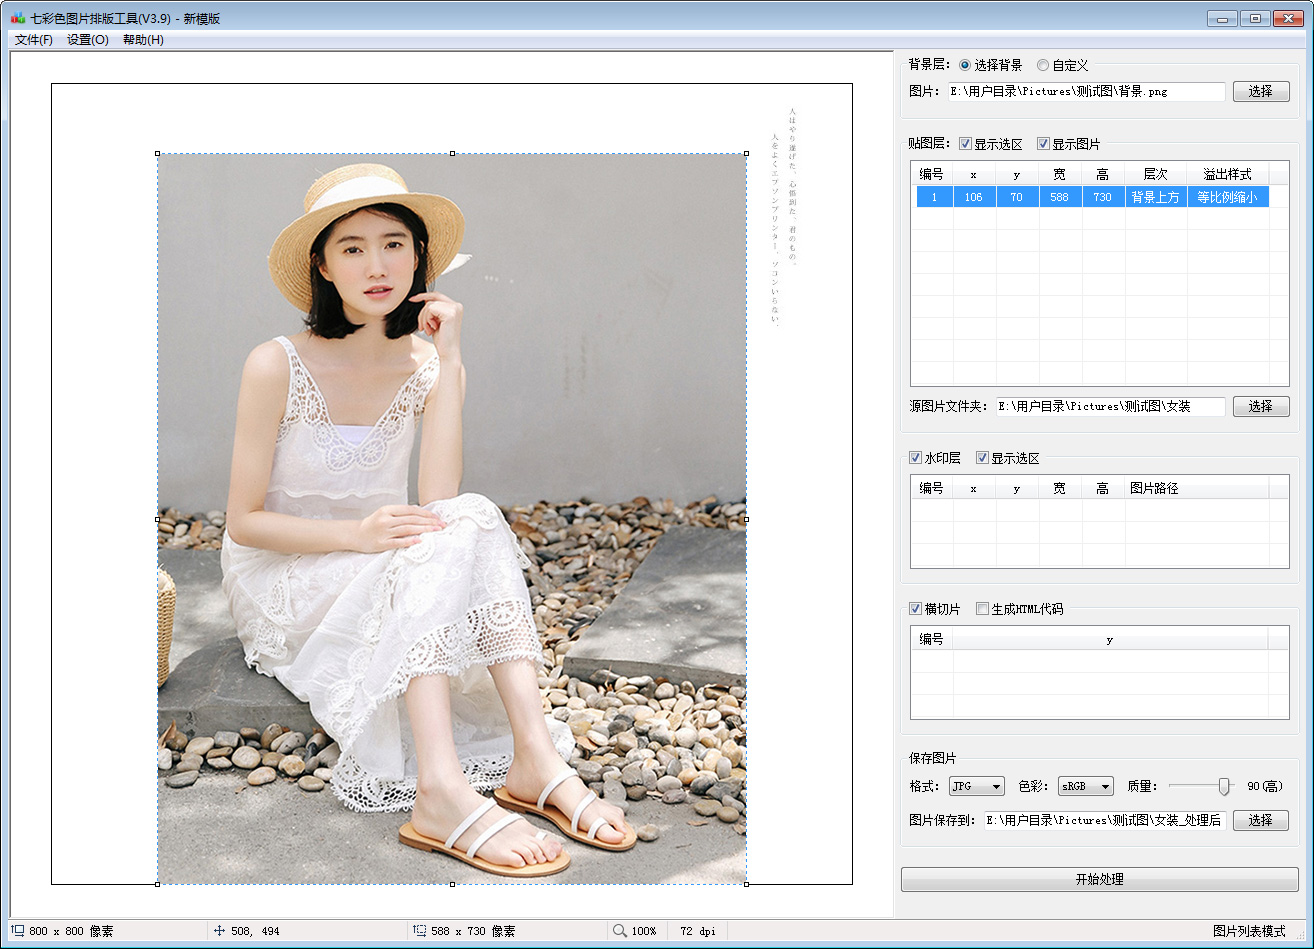Click the 图片路径 column header in watermark table
Screen dimensions: 1314x949
pos(1196,488)
